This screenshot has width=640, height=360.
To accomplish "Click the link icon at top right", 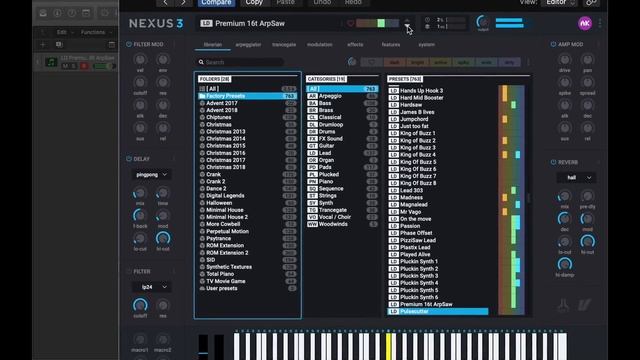I will coord(591,2).
